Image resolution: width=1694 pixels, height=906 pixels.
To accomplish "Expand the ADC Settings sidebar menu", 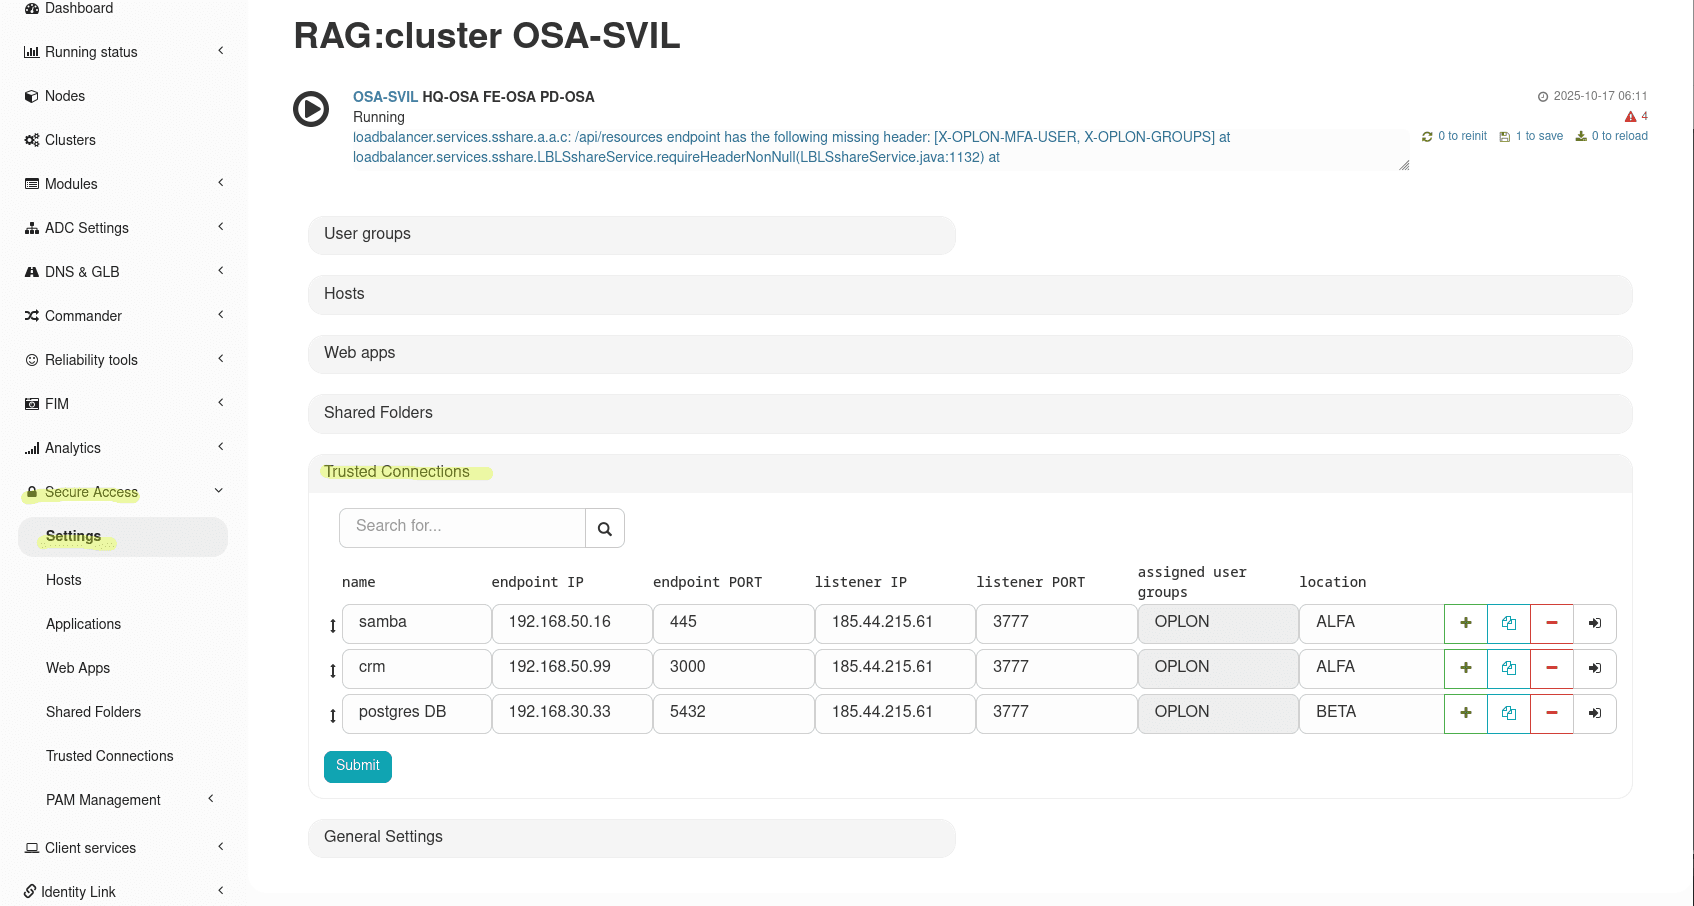I will [87, 228].
